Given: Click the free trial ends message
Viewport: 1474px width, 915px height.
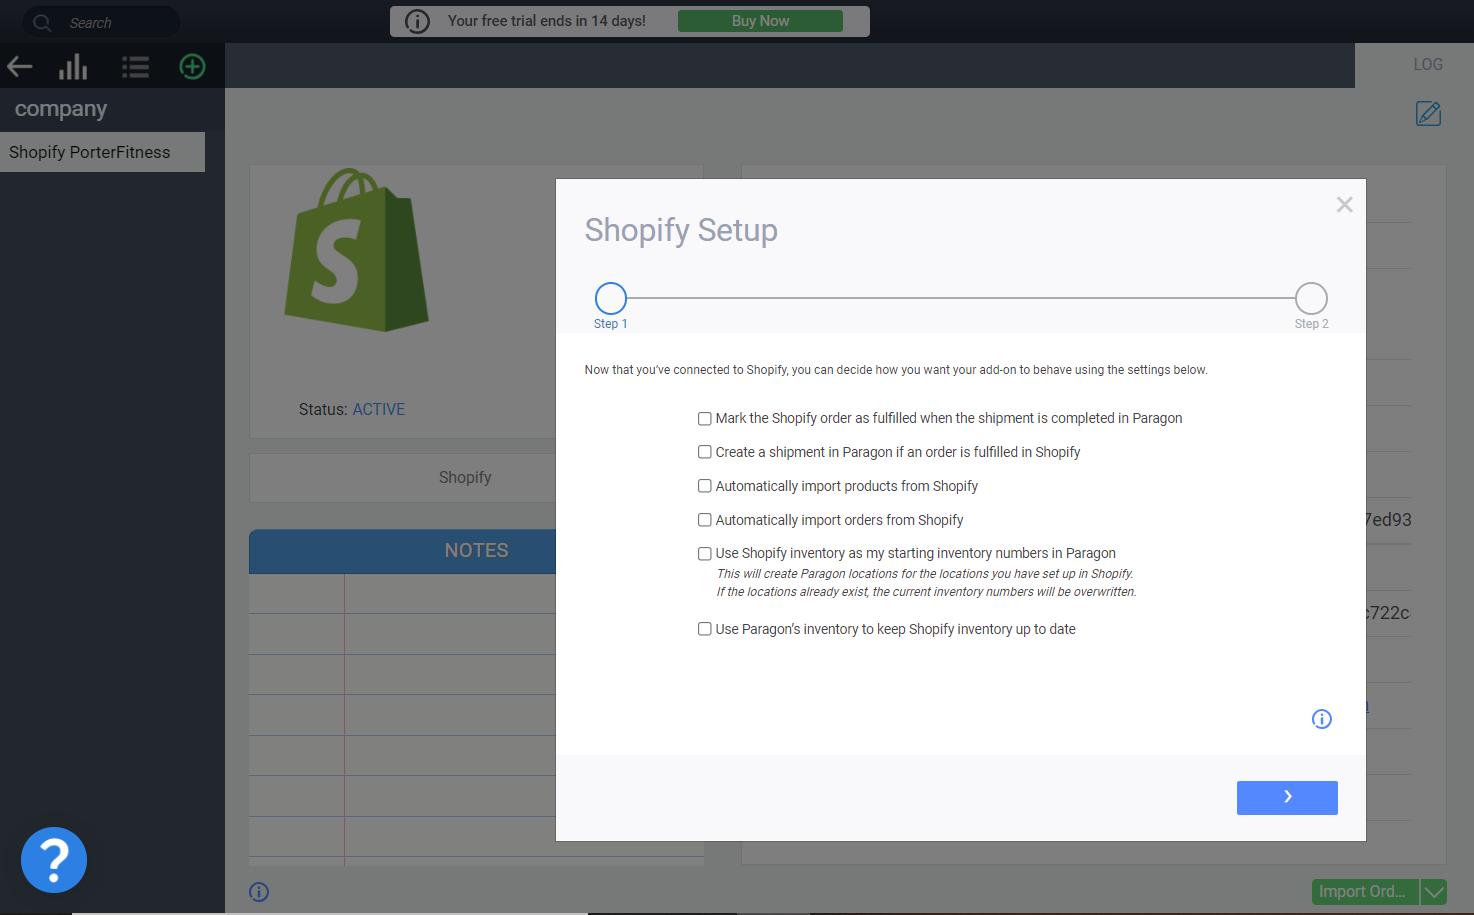Looking at the screenshot, I should click(547, 21).
